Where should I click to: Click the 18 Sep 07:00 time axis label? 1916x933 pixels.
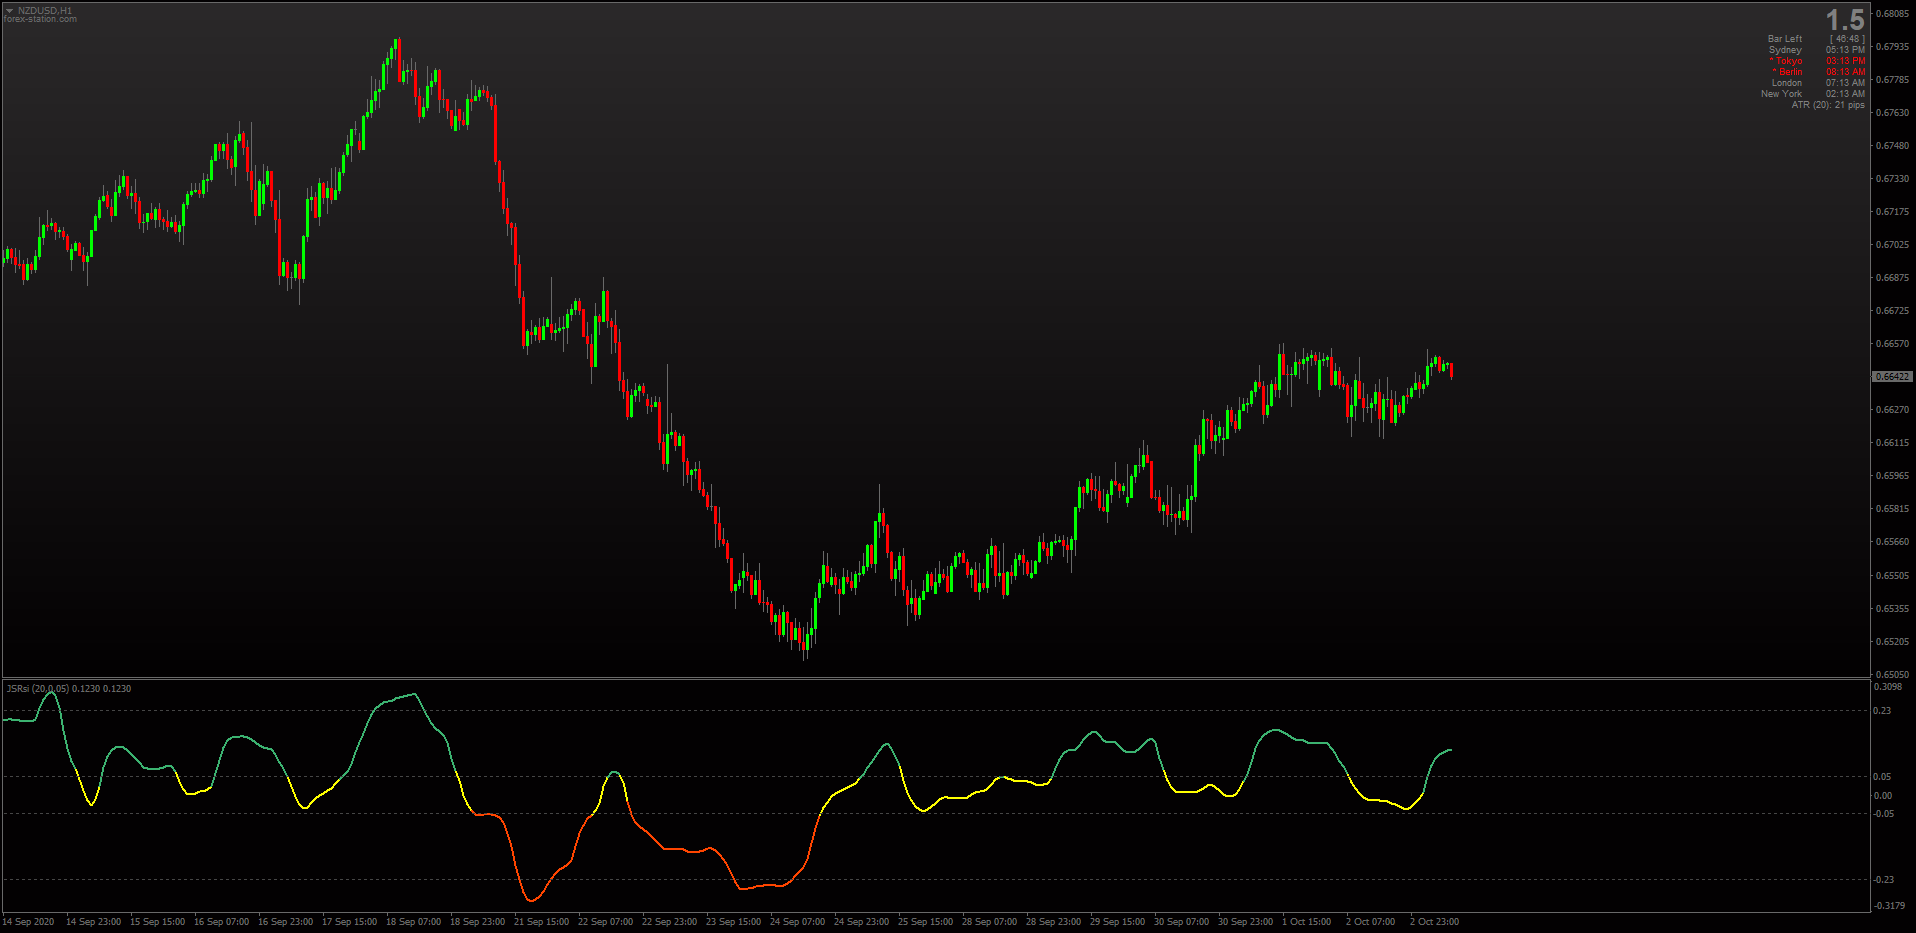[x=413, y=922]
